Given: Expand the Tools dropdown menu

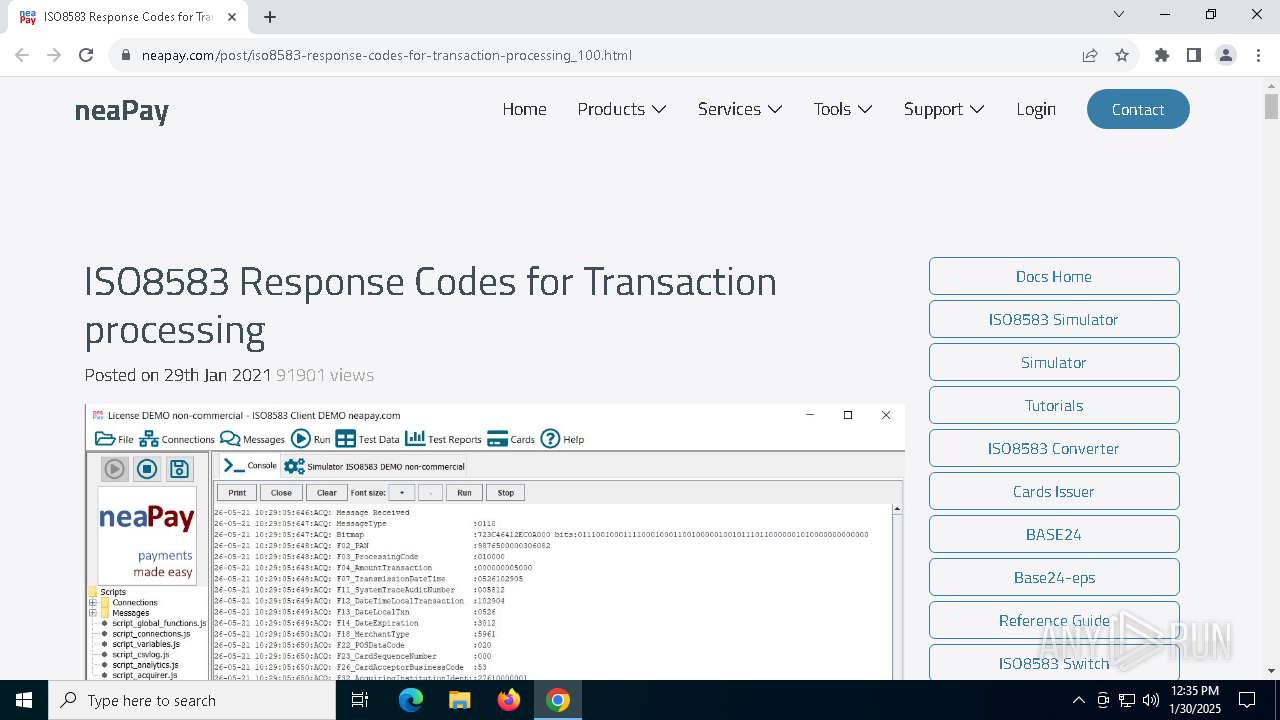Looking at the screenshot, I should point(843,109).
